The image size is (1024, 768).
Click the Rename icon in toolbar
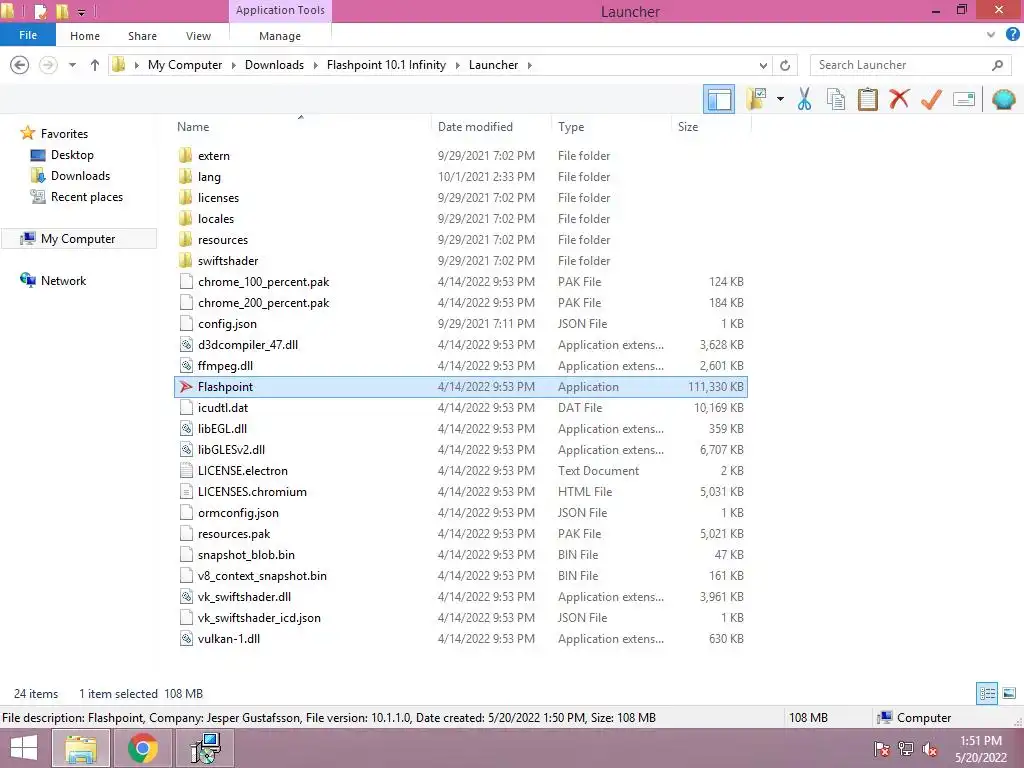click(x=964, y=99)
